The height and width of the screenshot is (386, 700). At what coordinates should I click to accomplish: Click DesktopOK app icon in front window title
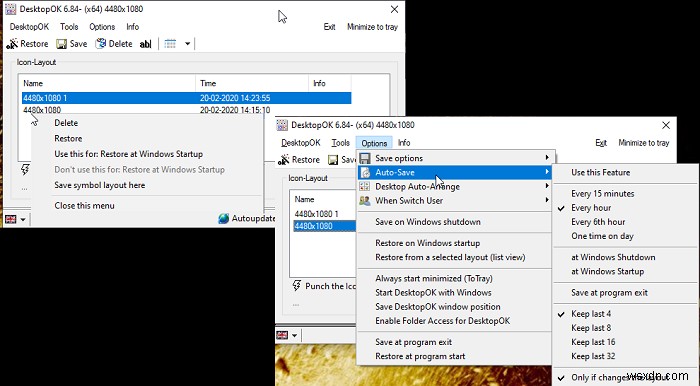point(282,125)
